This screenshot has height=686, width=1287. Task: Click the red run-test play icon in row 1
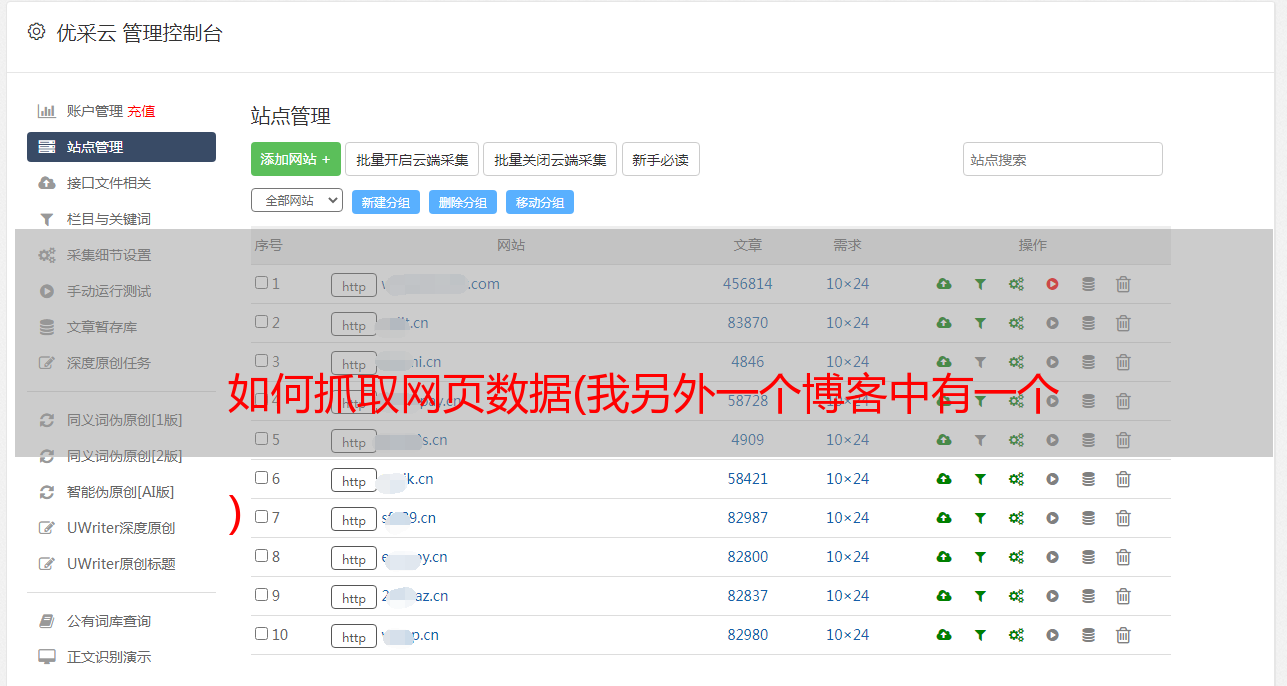pos(1052,284)
